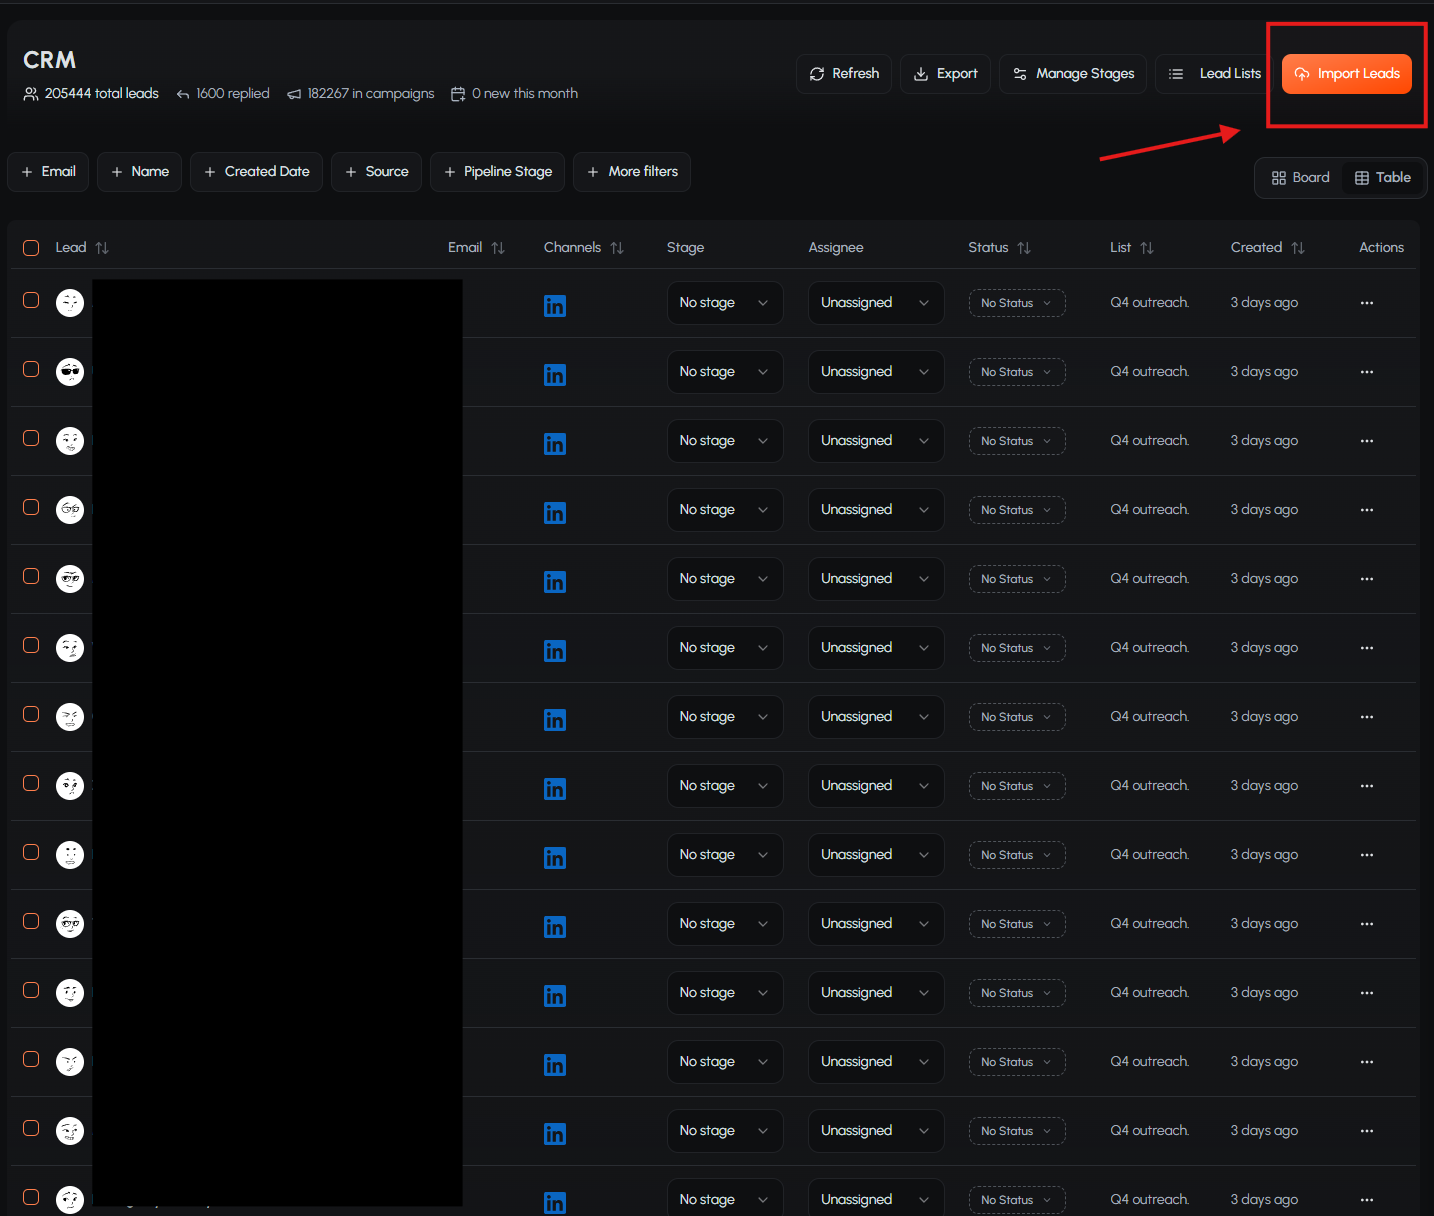Click the CRM page title
This screenshot has height=1216, width=1434.
click(50, 60)
